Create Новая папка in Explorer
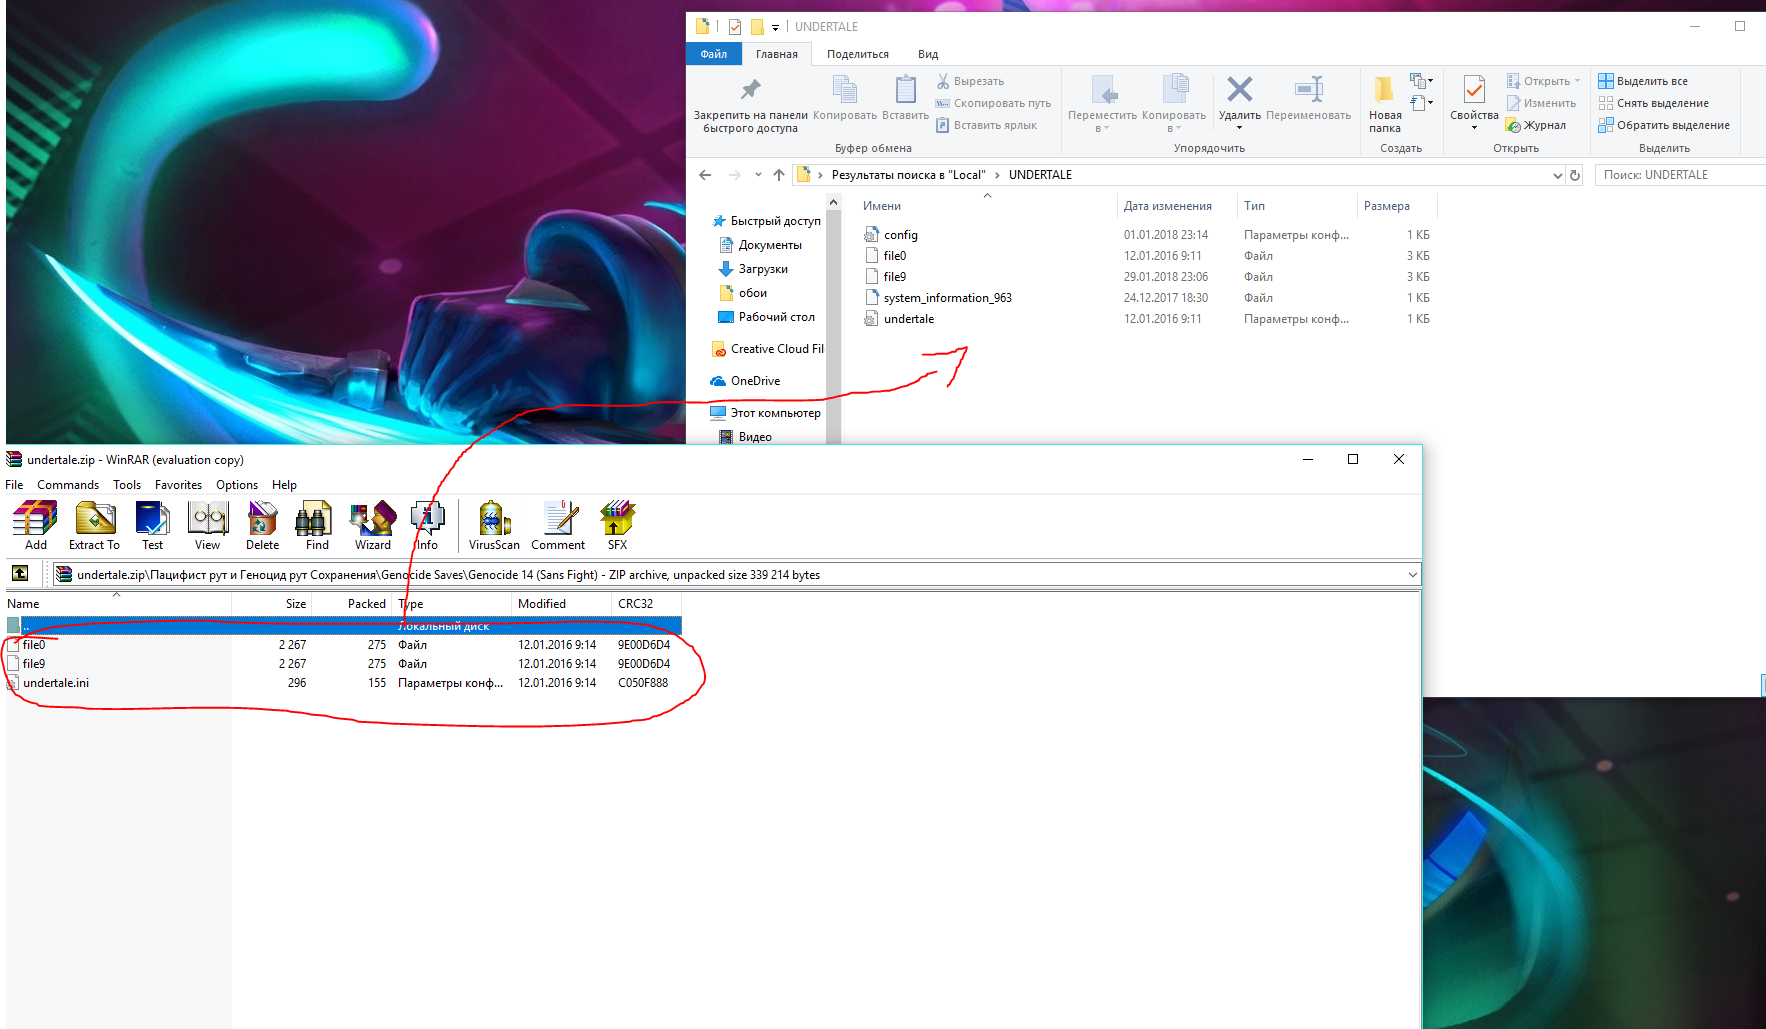The width and height of the screenshot is (1766, 1029). [1385, 104]
